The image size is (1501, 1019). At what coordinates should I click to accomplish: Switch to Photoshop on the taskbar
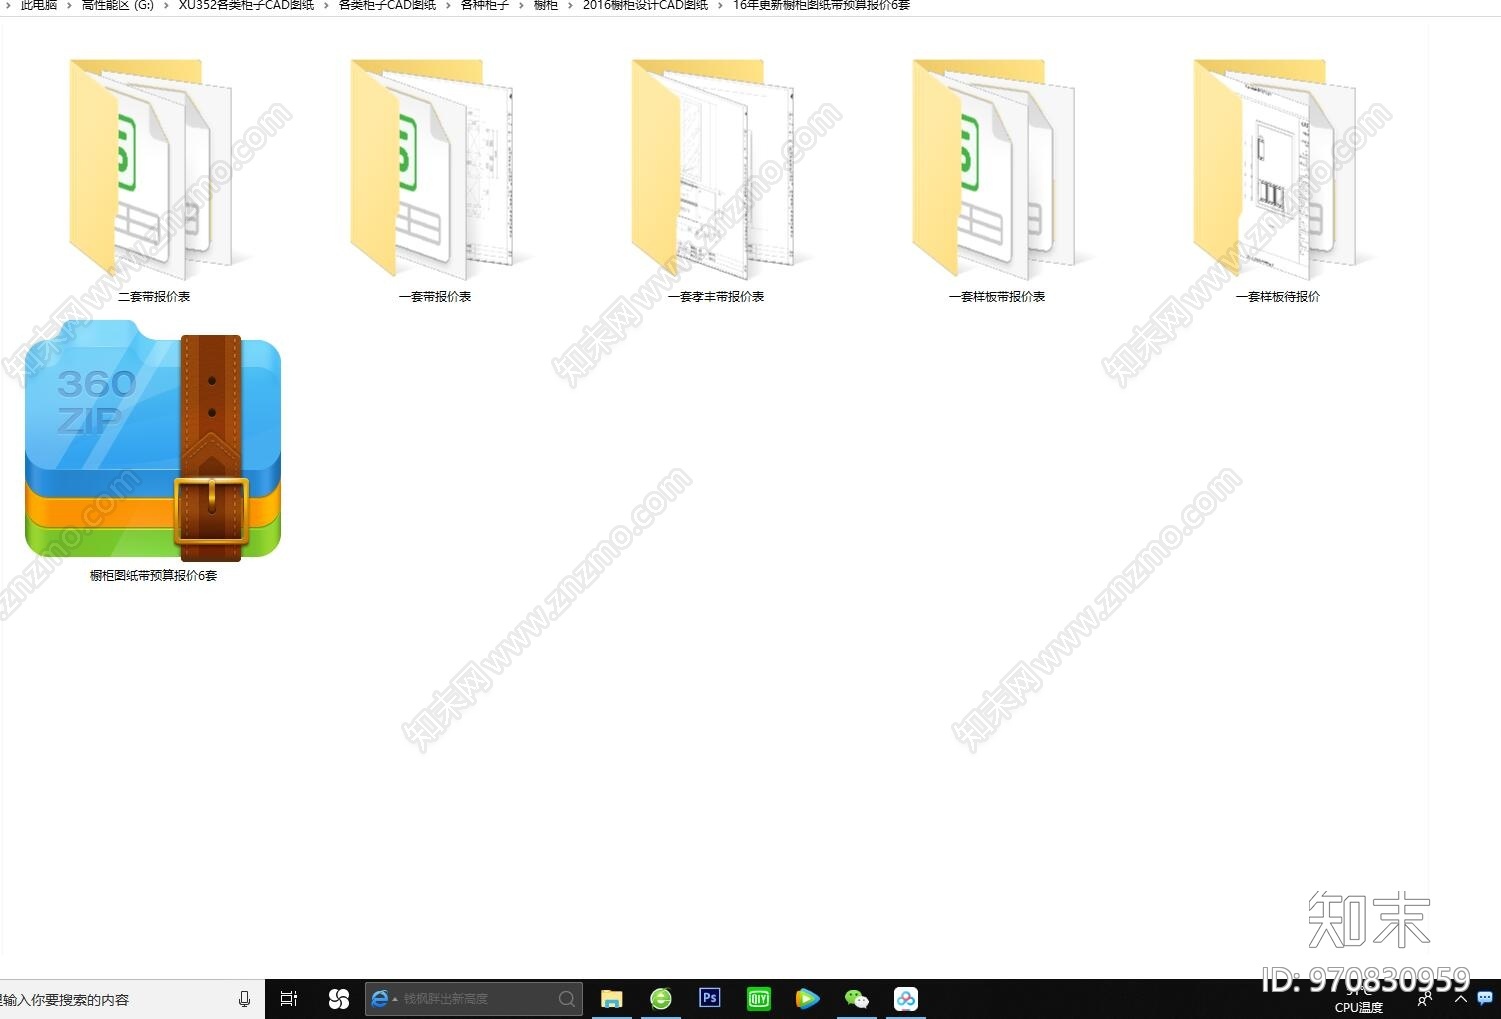(x=710, y=998)
